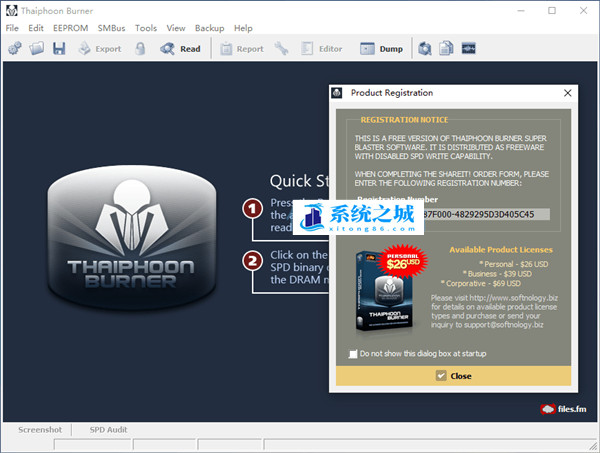The width and height of the screenshot is (600, 453).
Task: Save with the floppy disk icon
Action: pos(59,49)
